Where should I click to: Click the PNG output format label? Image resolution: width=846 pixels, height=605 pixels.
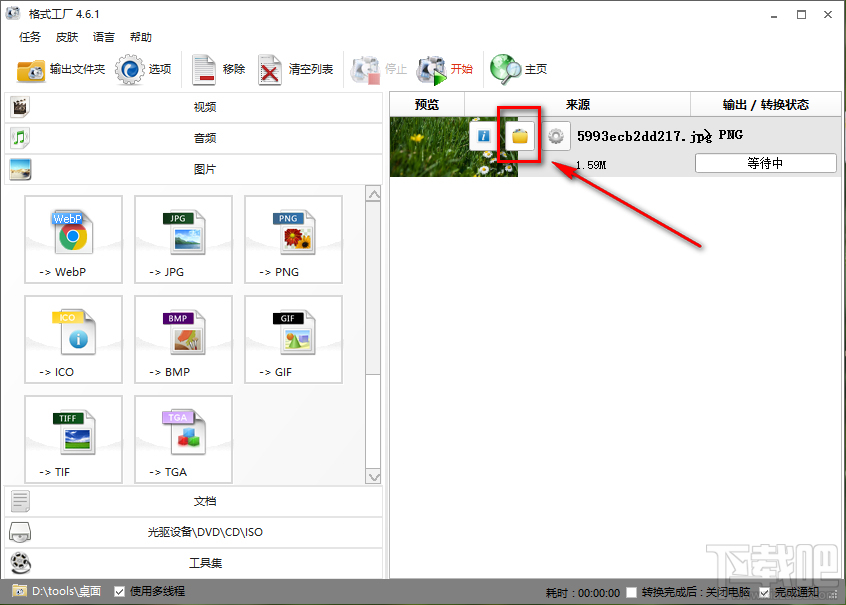[731, 135]
